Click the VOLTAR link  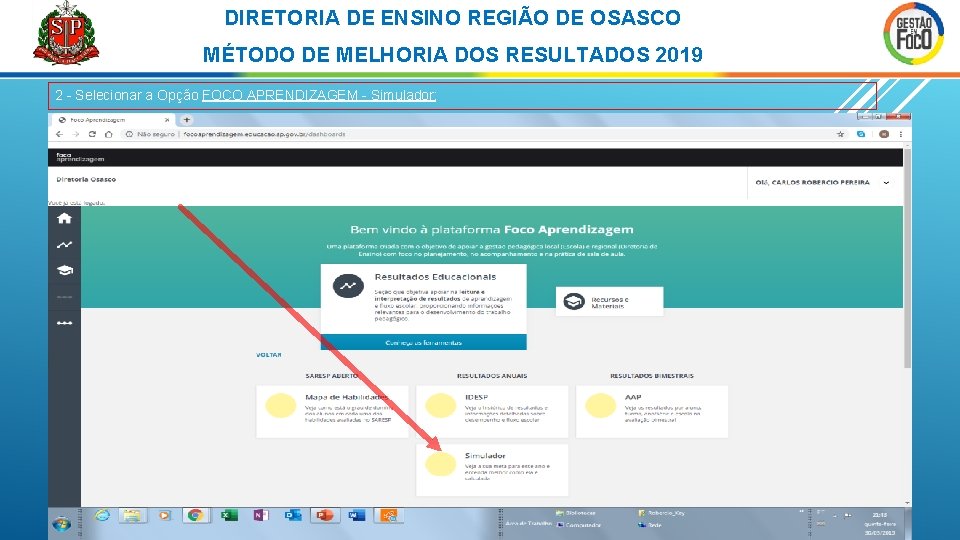[269, 355]
